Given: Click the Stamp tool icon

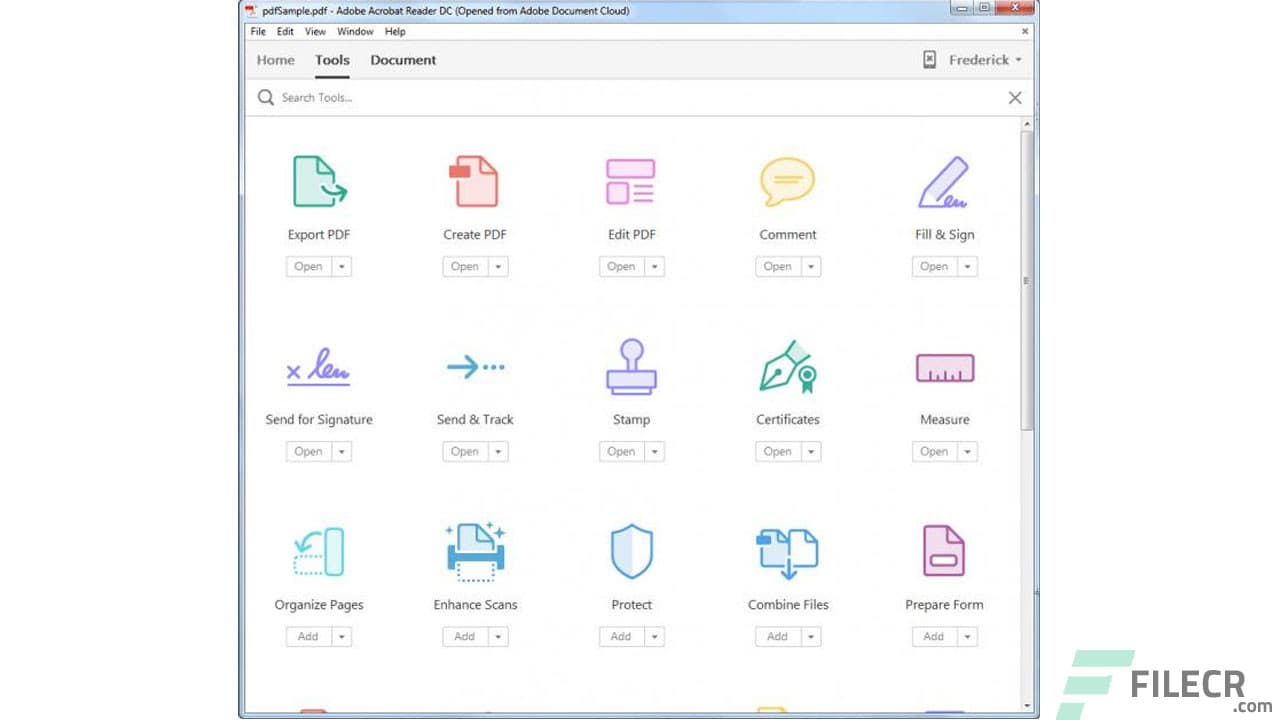Looking at the screenshot, I should [x=631, y=366].
